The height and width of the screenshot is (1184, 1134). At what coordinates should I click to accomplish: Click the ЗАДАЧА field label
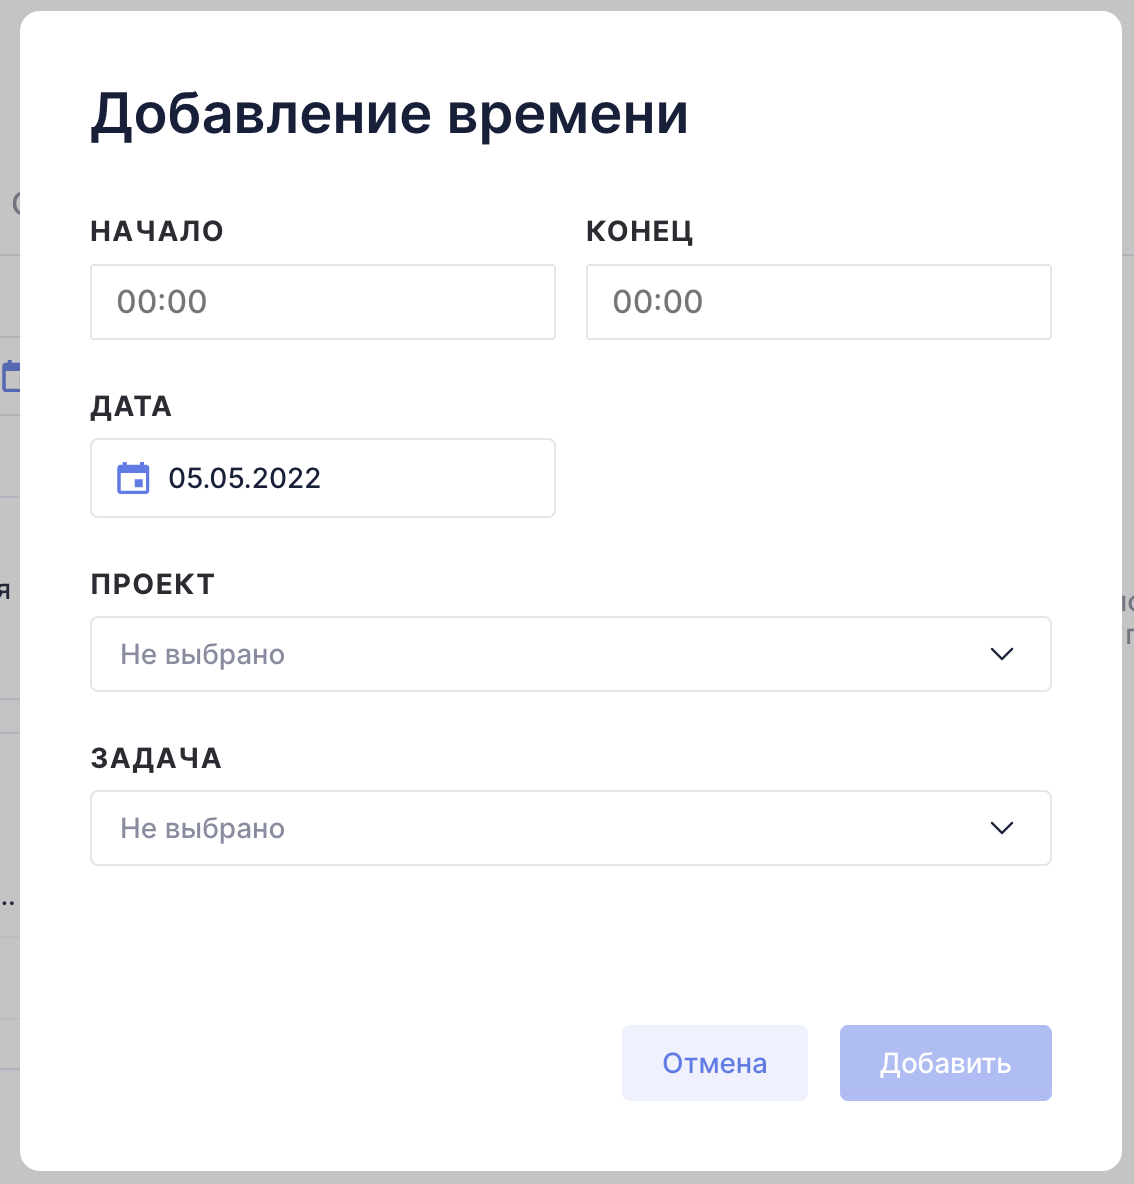[x=156, y=758]
